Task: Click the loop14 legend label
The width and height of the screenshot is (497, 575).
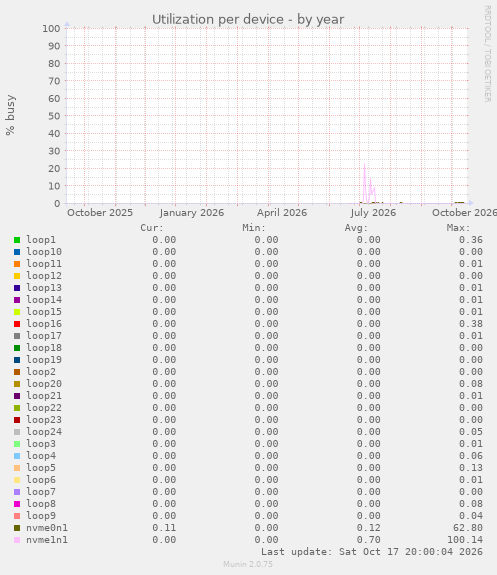Action: pyautogui.click(x=44, y=300)
